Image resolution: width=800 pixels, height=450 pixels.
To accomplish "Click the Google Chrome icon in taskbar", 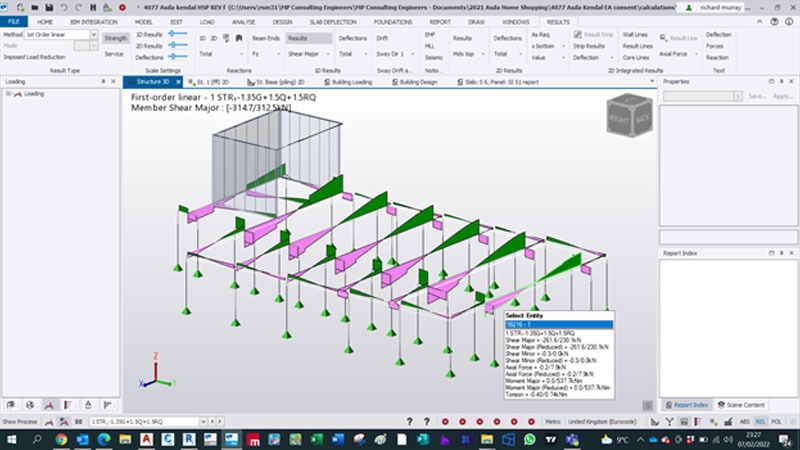I will coord(60,440).
